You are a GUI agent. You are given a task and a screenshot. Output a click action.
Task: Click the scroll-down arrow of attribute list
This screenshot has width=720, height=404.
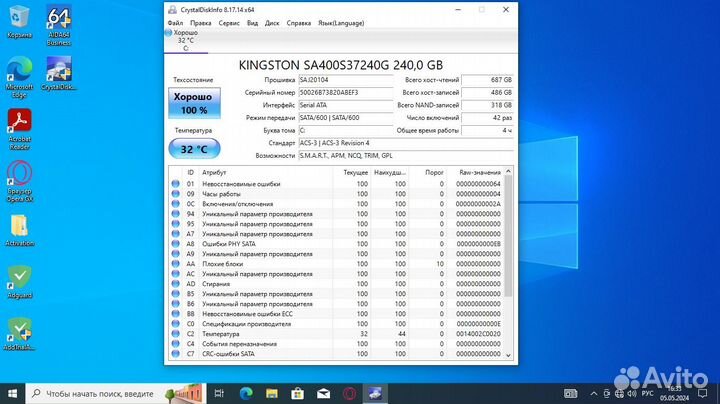pyautogui.click(x=508, y=355)
